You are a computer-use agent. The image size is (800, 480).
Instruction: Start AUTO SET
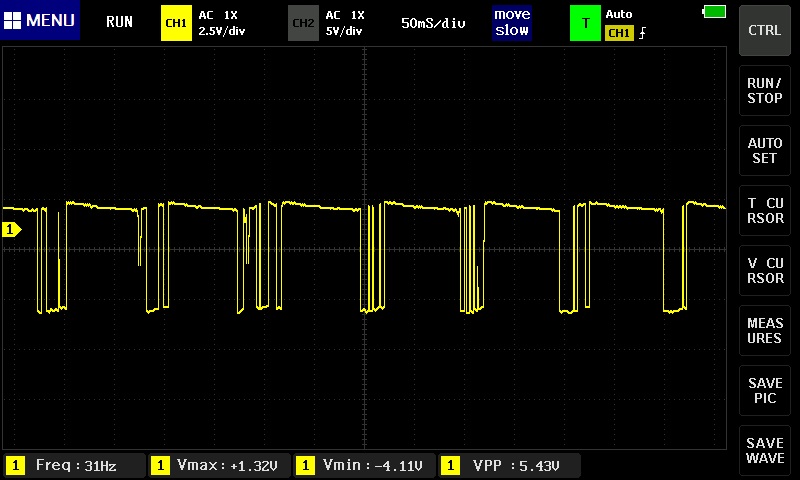(764, 150)
